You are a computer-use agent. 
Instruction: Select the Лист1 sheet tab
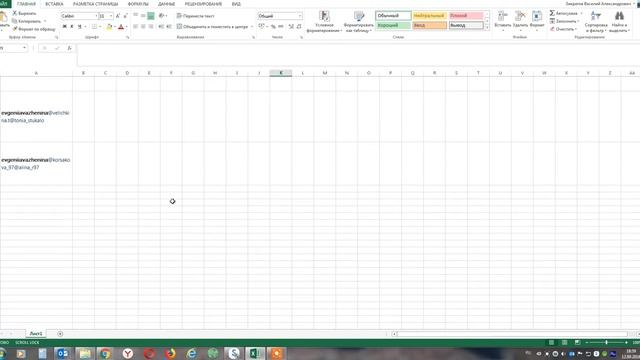(x=36, y=333)
